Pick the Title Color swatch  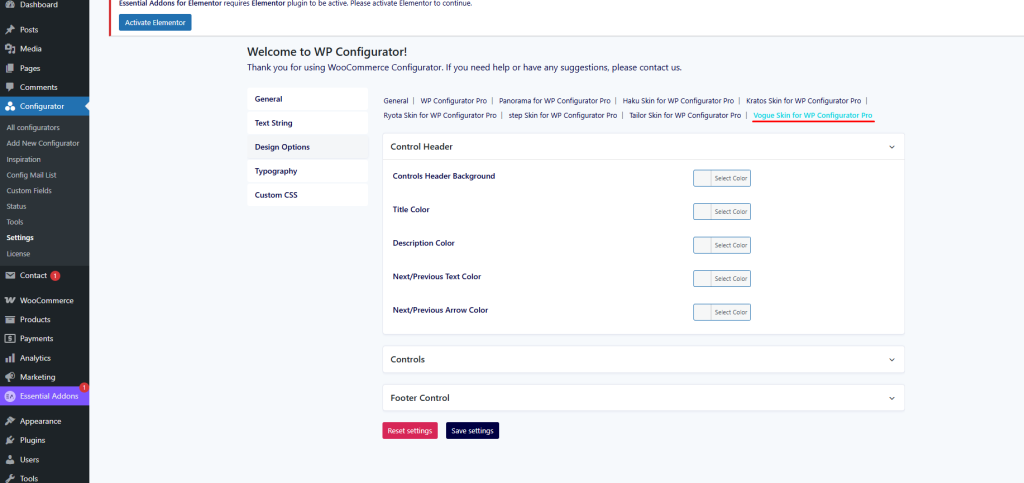[x=722, y=211]
